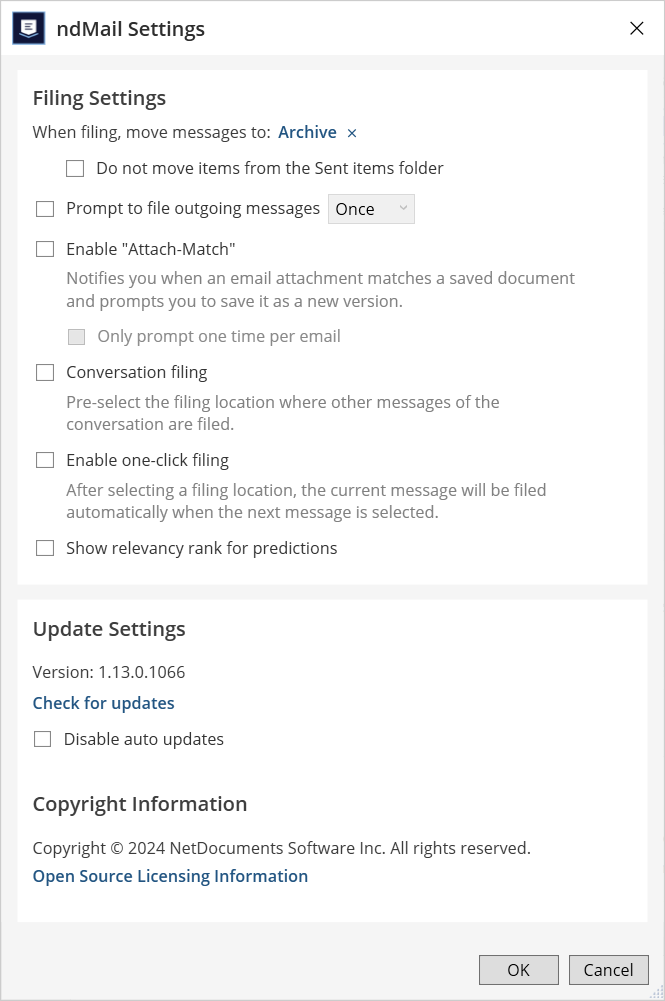
Task: Toggle the 'Disable auto updates' checkbox
Action: (43, 740)
